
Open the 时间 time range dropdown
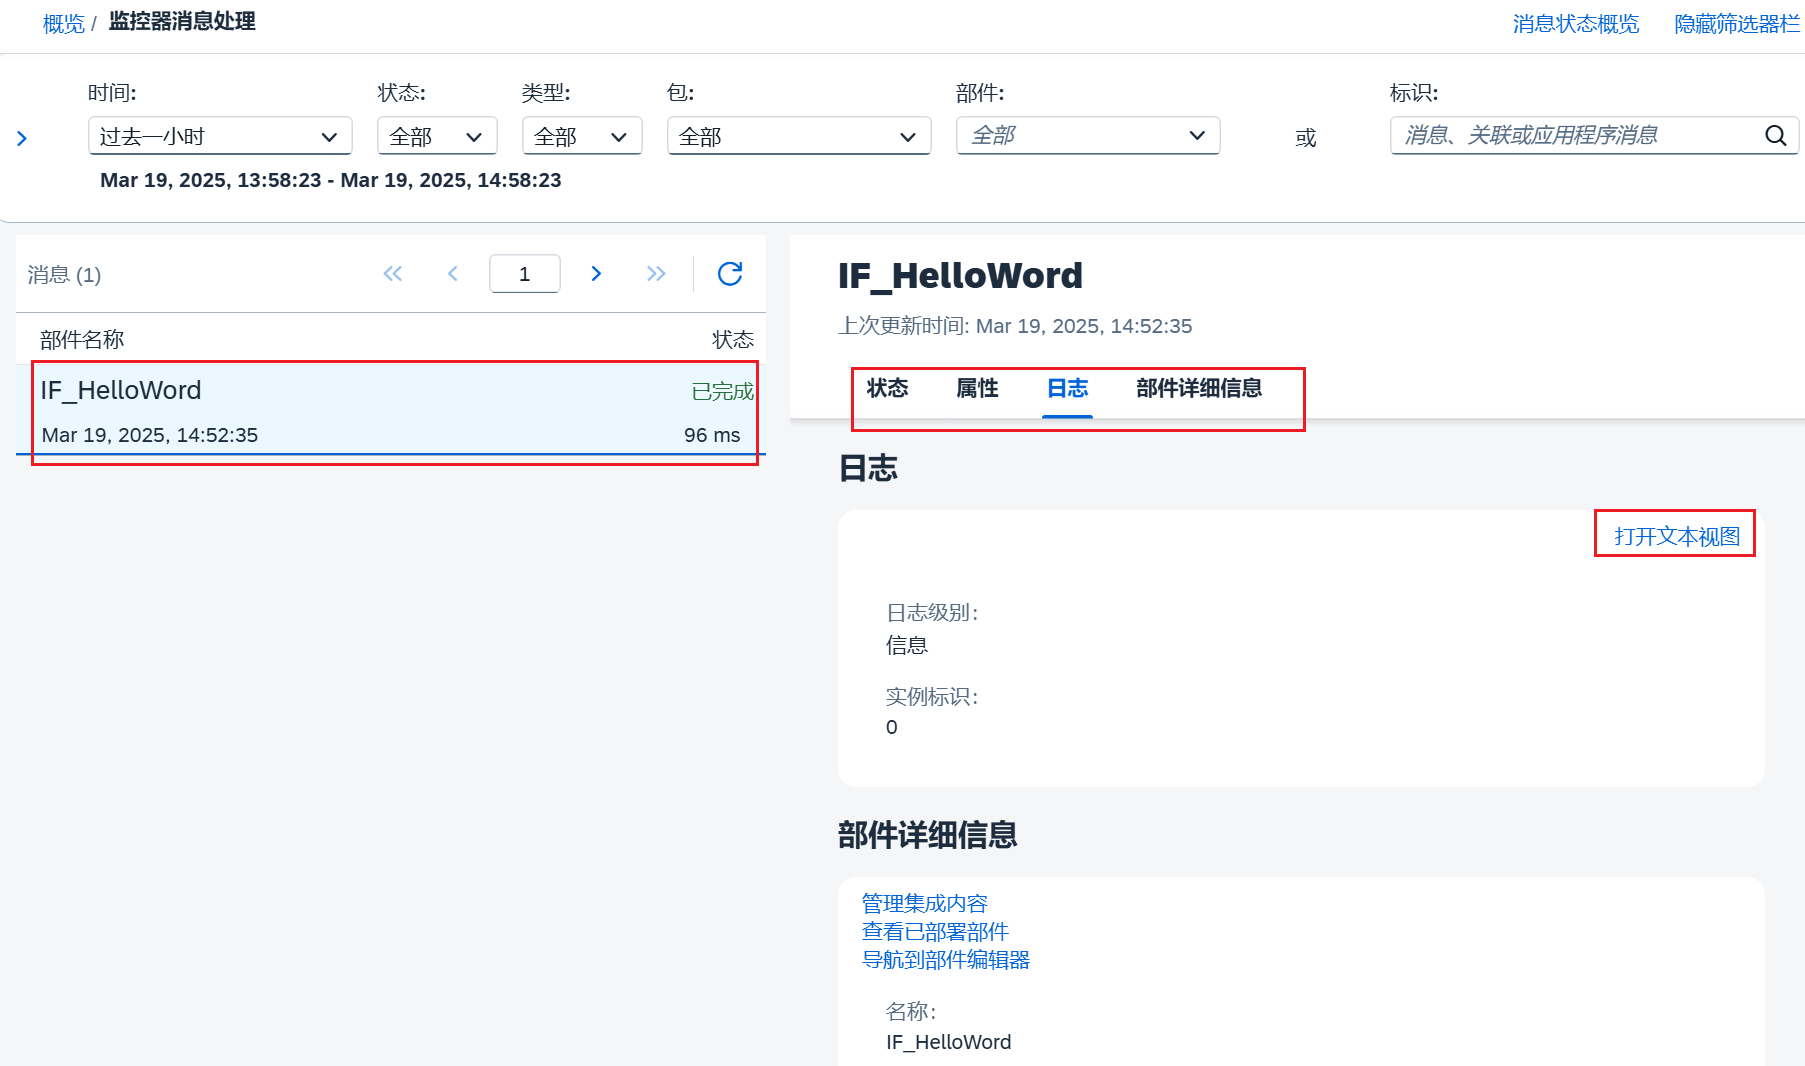click(x=219, y=136)
